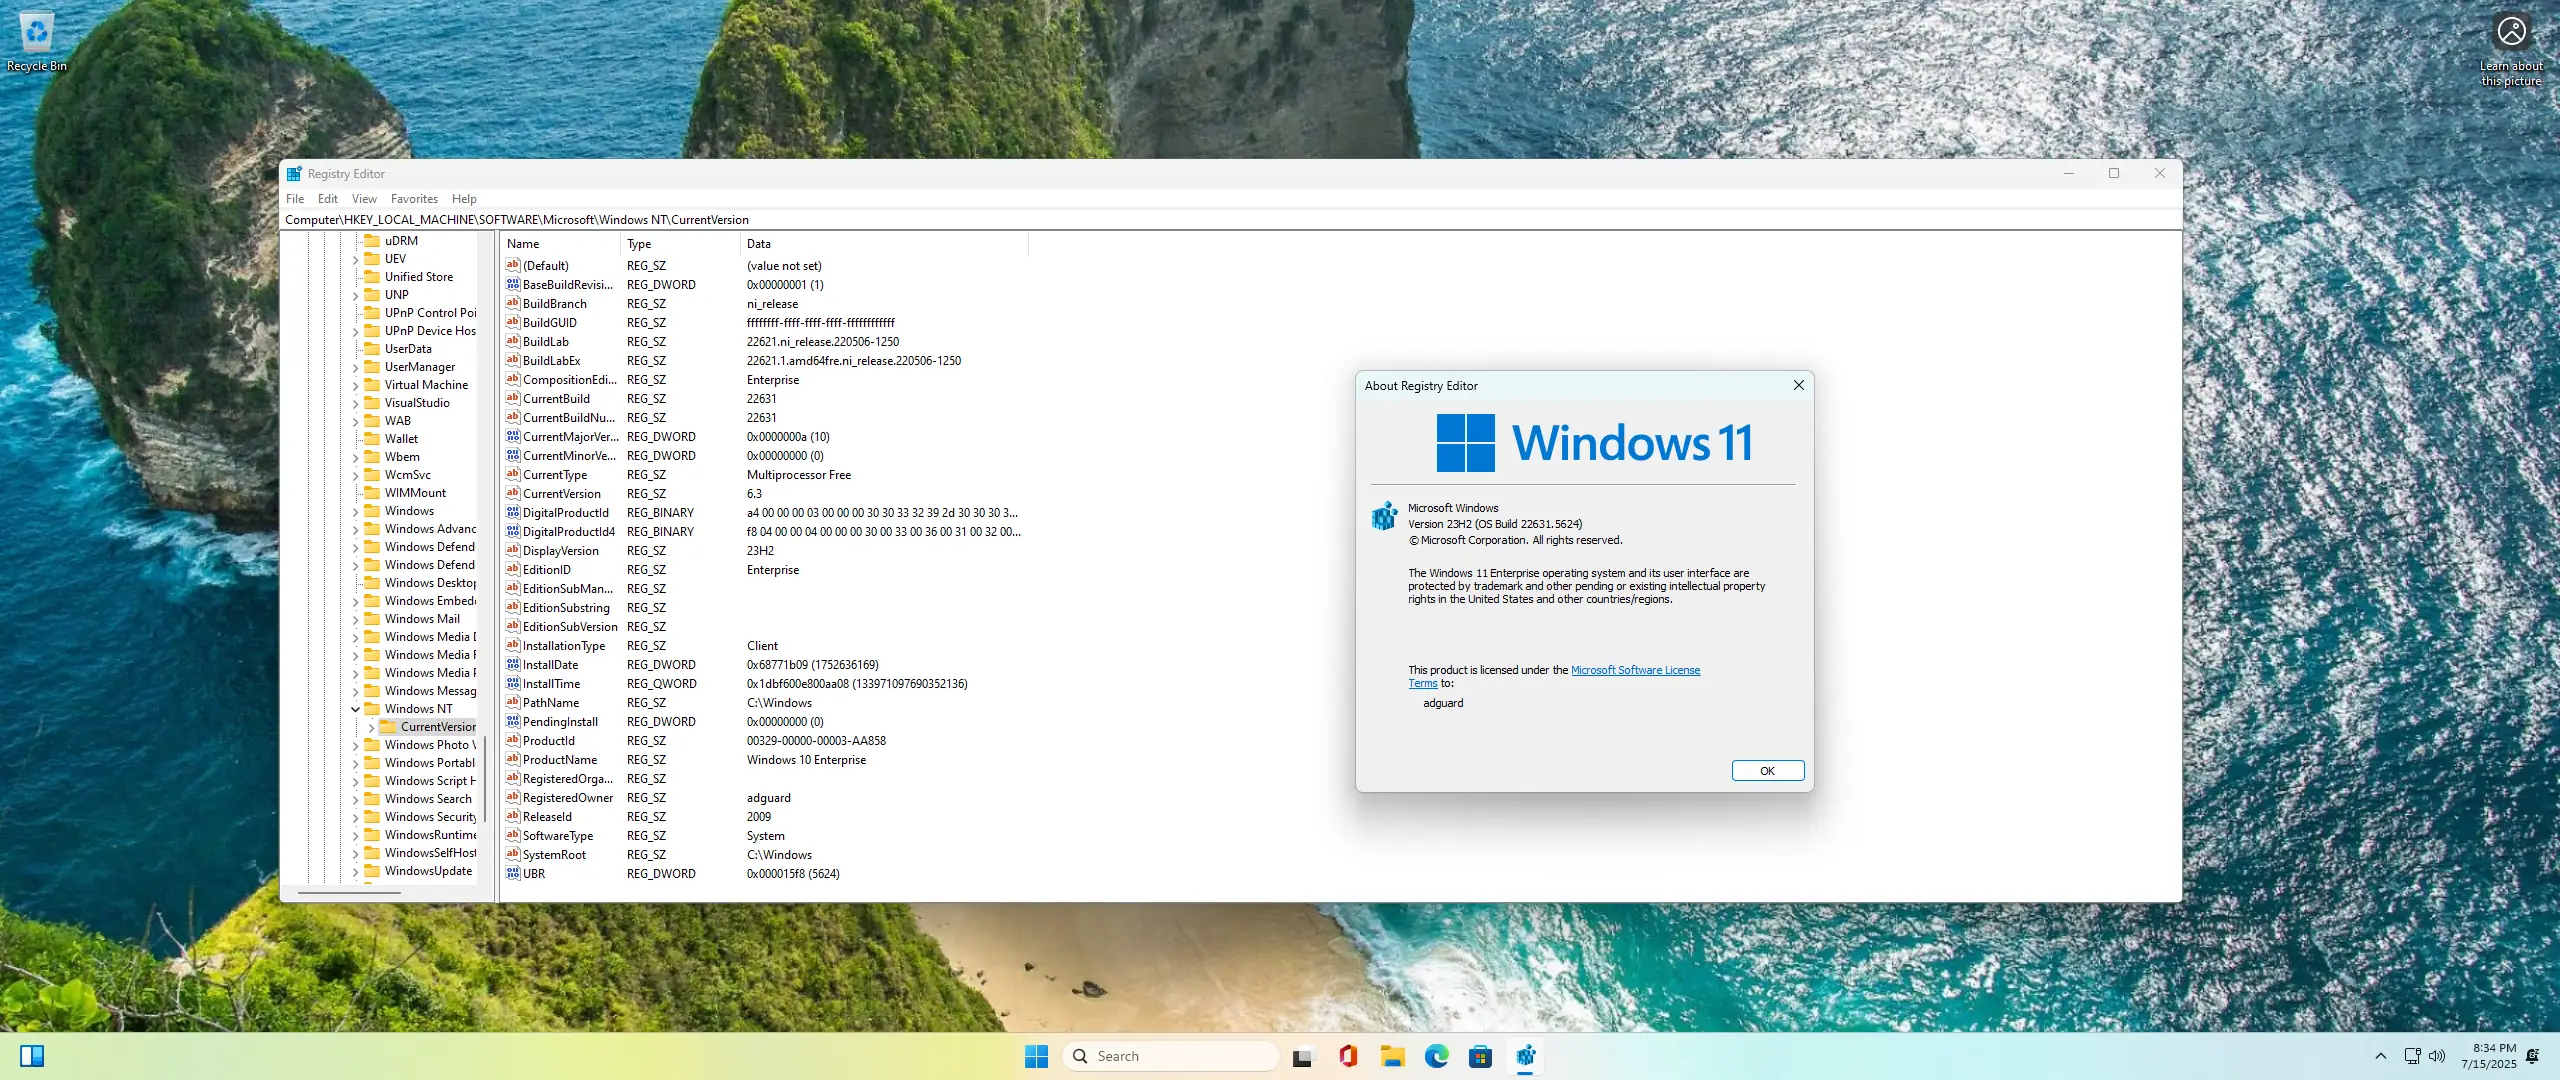Show hidden system tray icons
This screenshot has height=1080, width=2560.
point(2380,1056)
